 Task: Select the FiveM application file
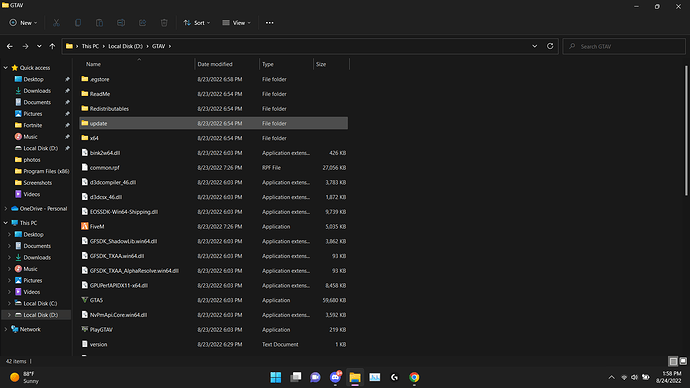[x=213, y=227]
